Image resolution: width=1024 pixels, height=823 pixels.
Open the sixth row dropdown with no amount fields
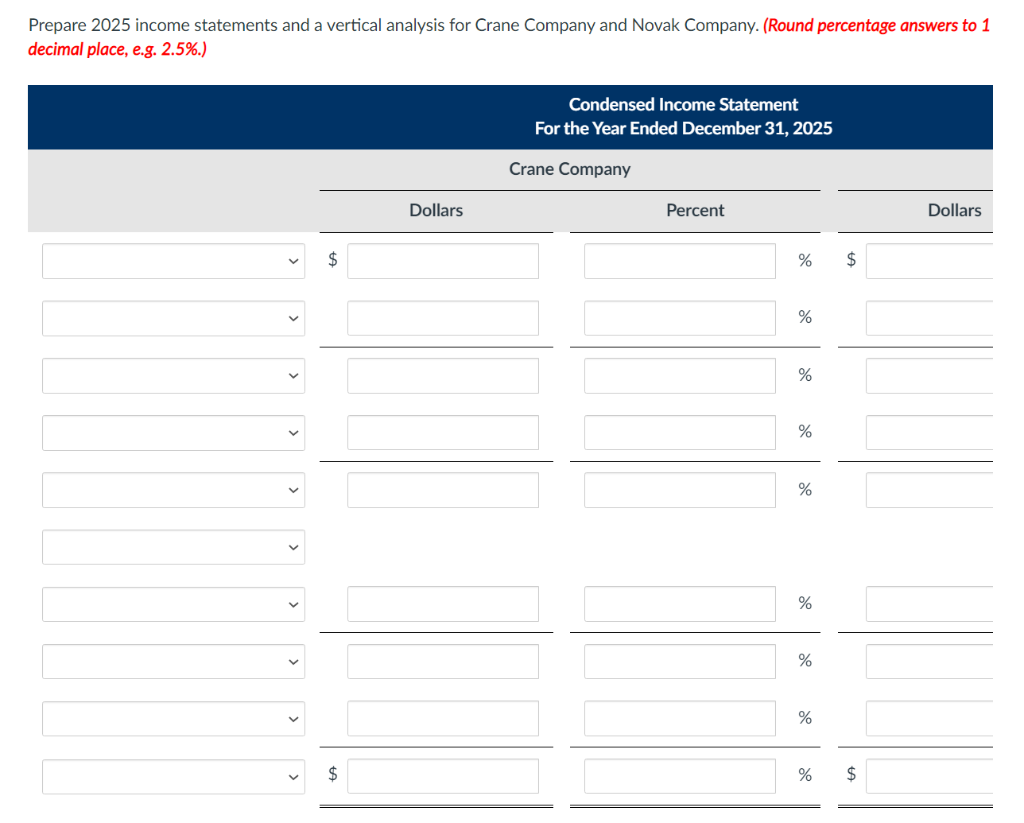(173, 547)
